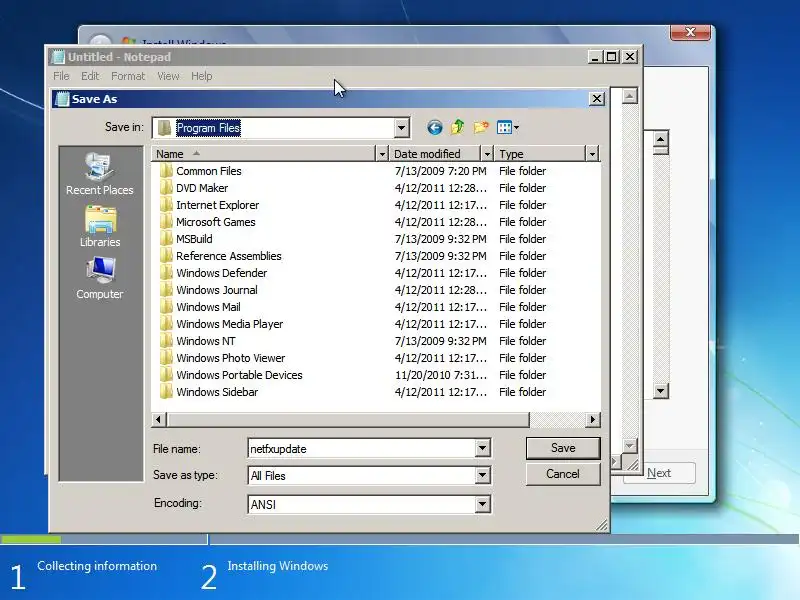The width and height of the screenshot is (800, 600).
Task: Select the Windows Defender folder icon
Action: 166,272
